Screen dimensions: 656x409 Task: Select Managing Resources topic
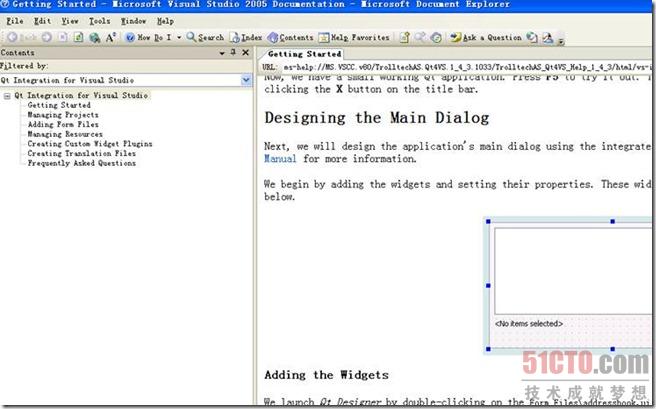(x=65, y=134)
